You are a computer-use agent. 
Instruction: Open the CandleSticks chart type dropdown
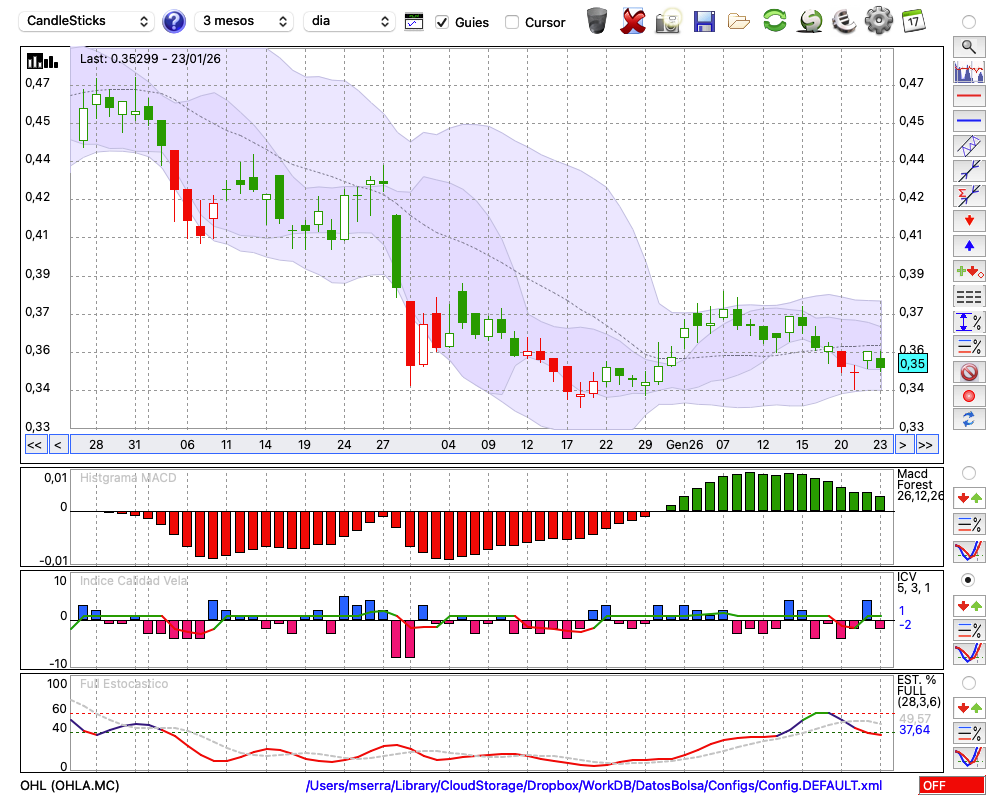[88, 21]
